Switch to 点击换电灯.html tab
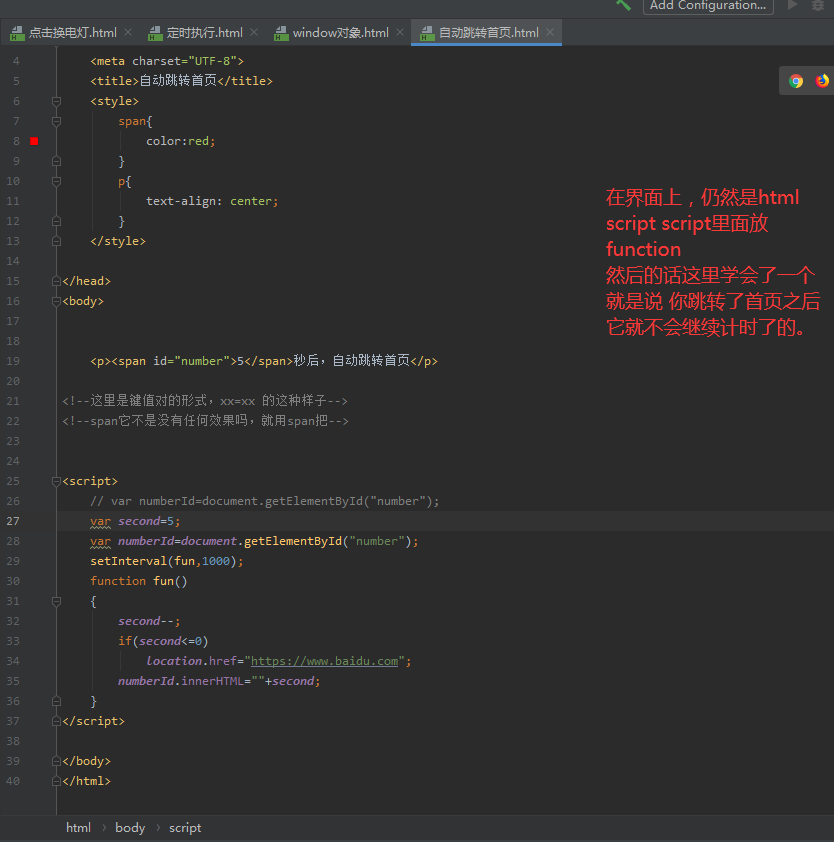This screenshot has height=842, width=834. [x=72, y=33]
